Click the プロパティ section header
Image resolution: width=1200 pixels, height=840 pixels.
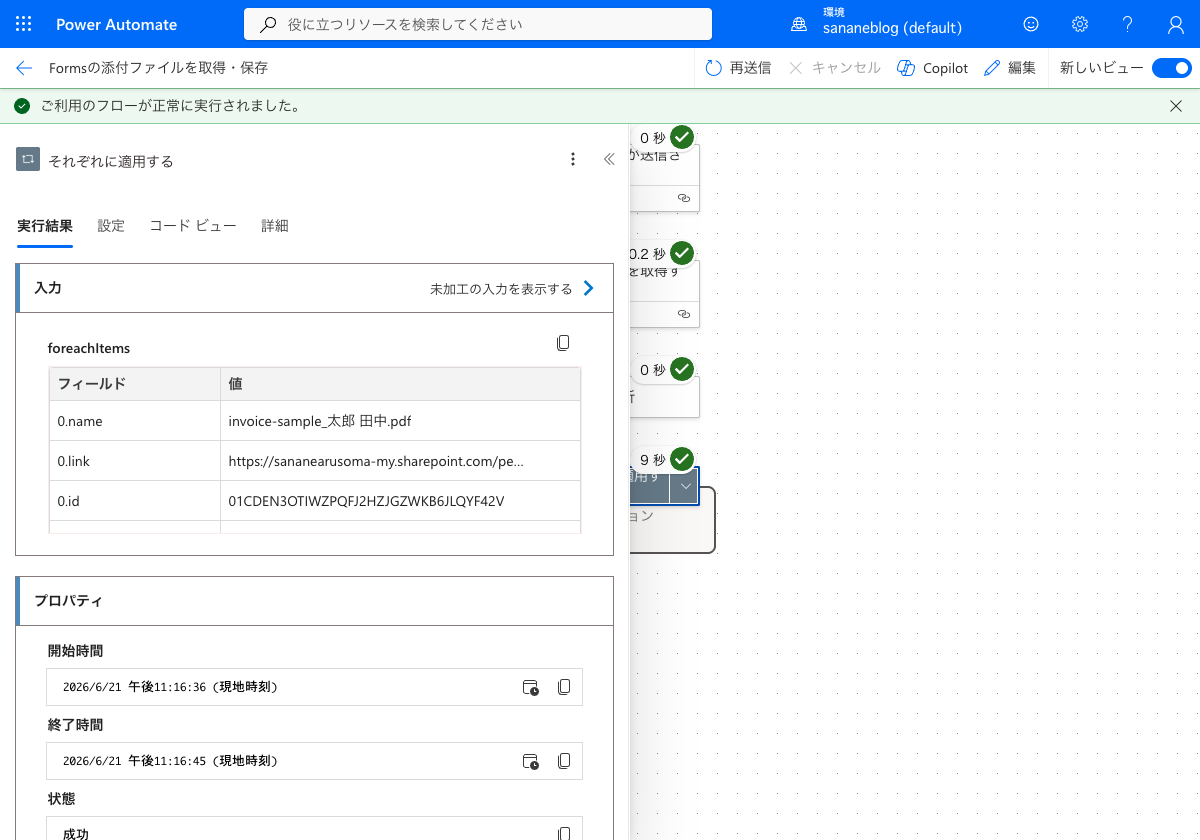[315, 601]
